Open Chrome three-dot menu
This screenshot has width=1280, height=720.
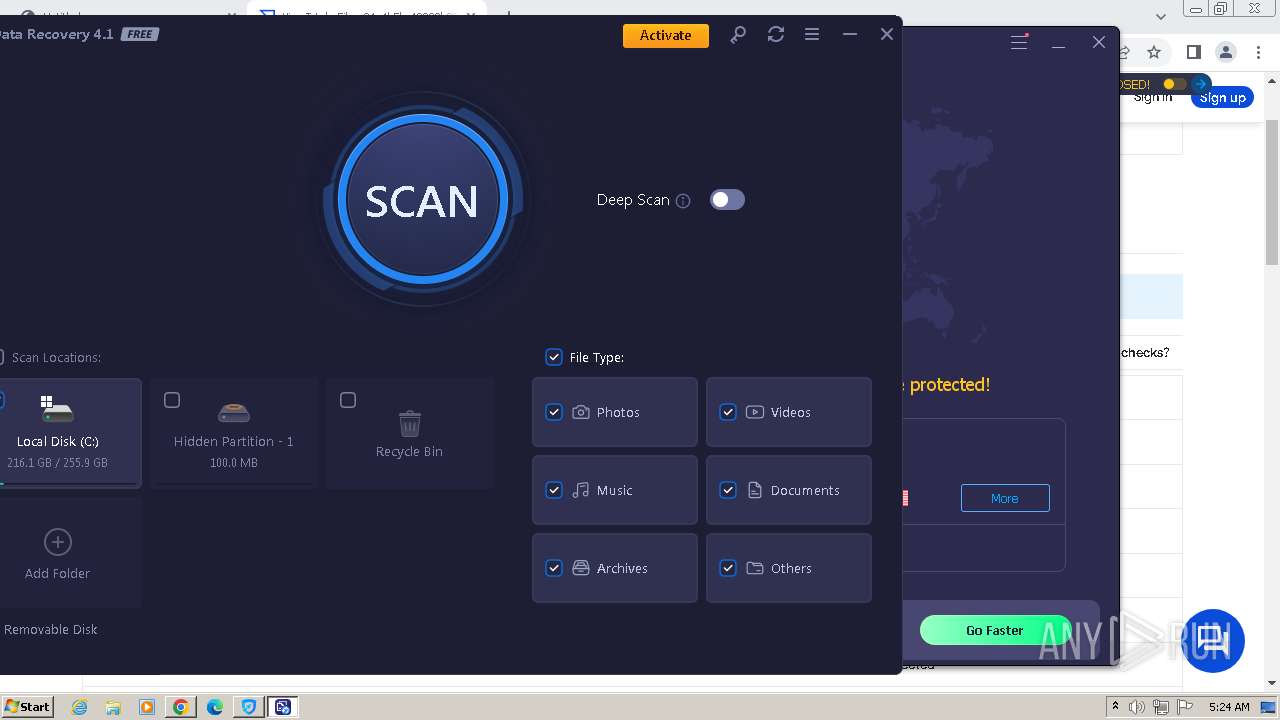click(1258, 52)
